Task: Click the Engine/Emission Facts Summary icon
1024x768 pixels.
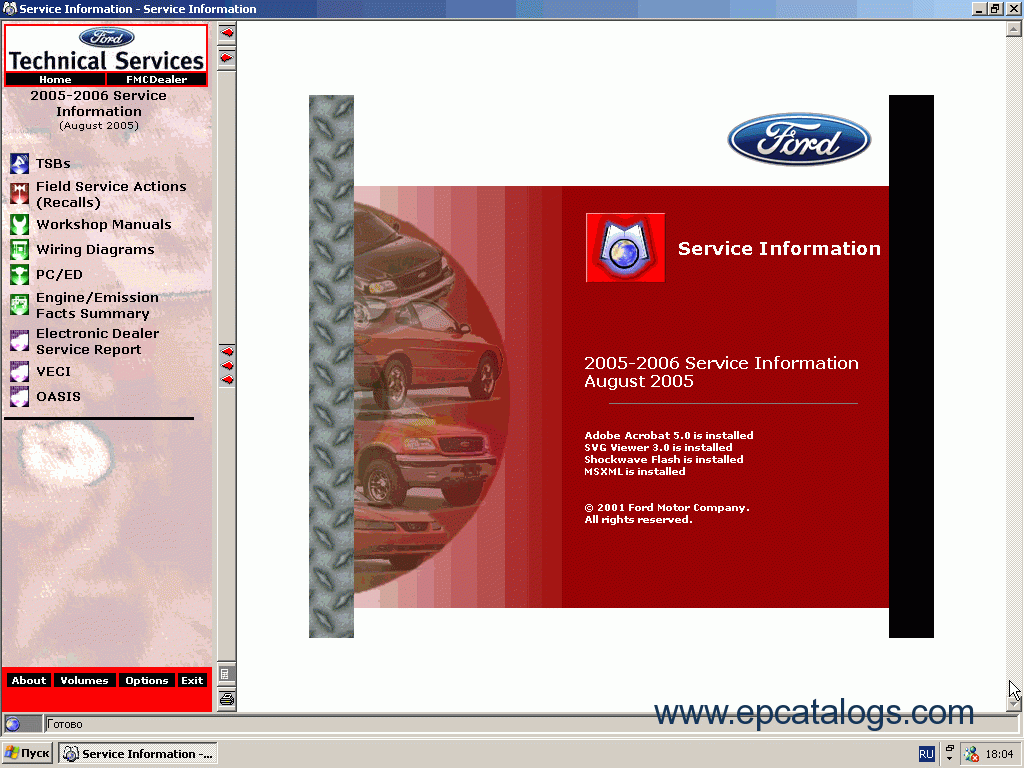Action: tap(20, 305)
